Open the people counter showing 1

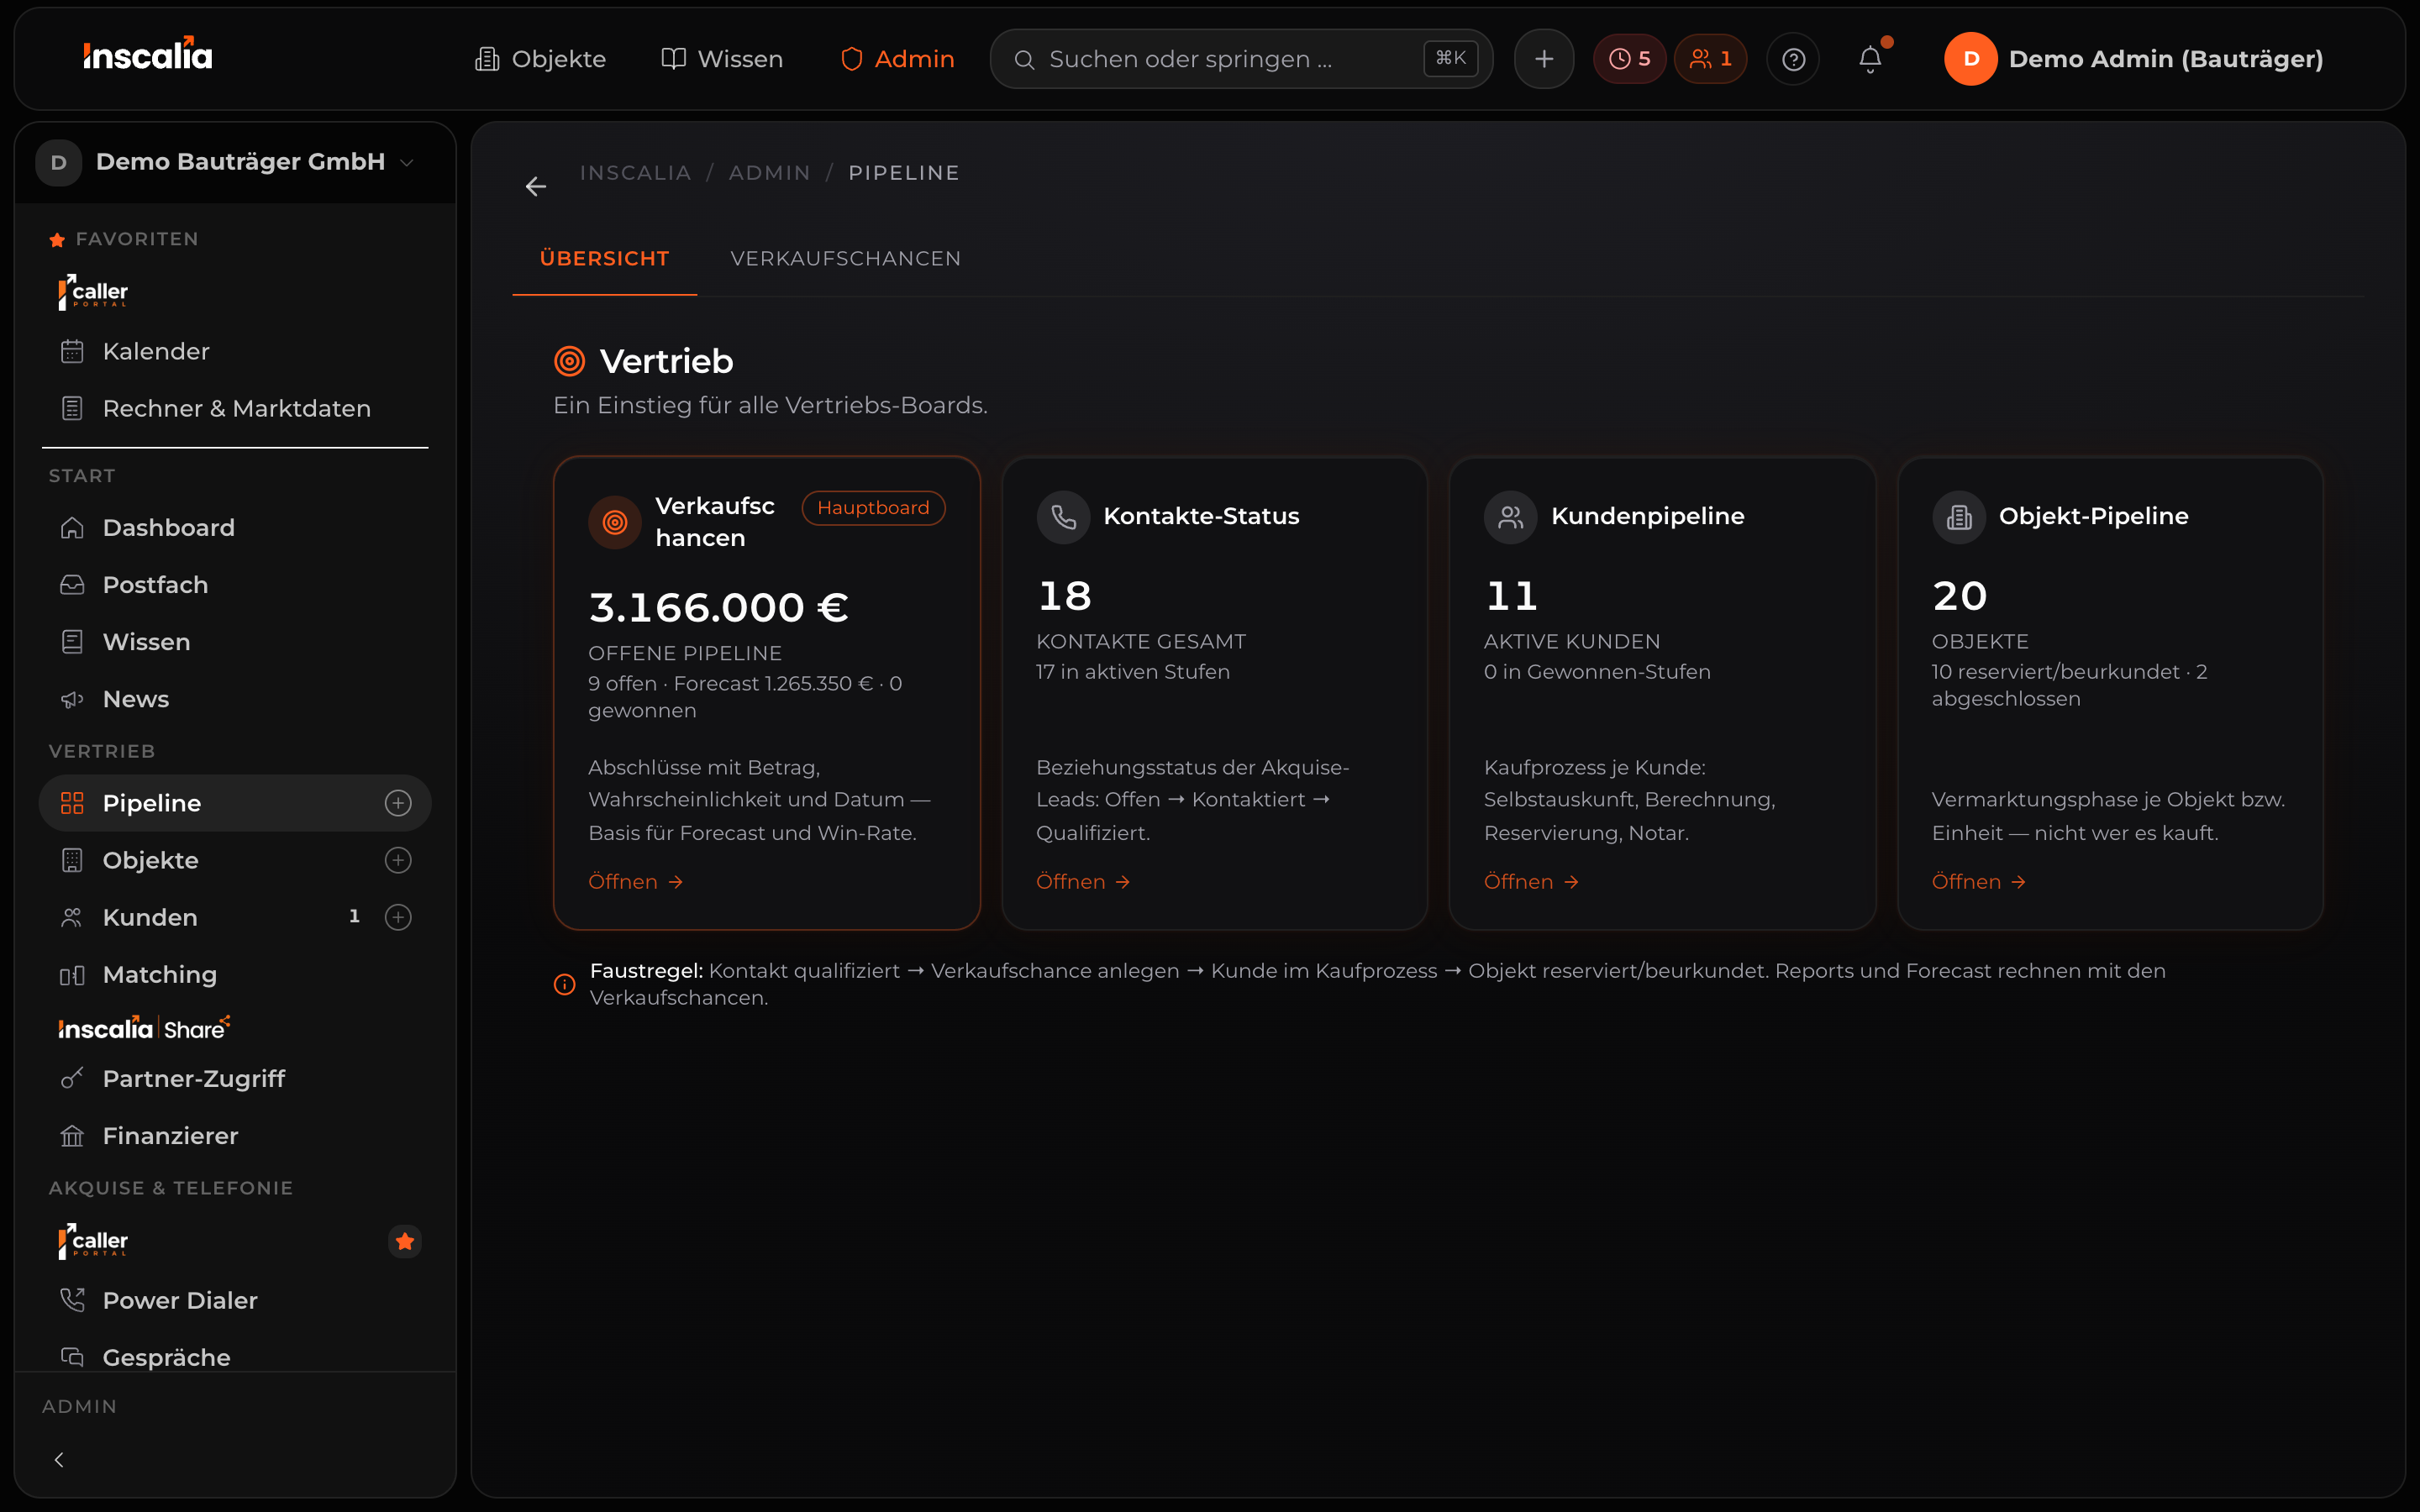[x=1710, y=59]
